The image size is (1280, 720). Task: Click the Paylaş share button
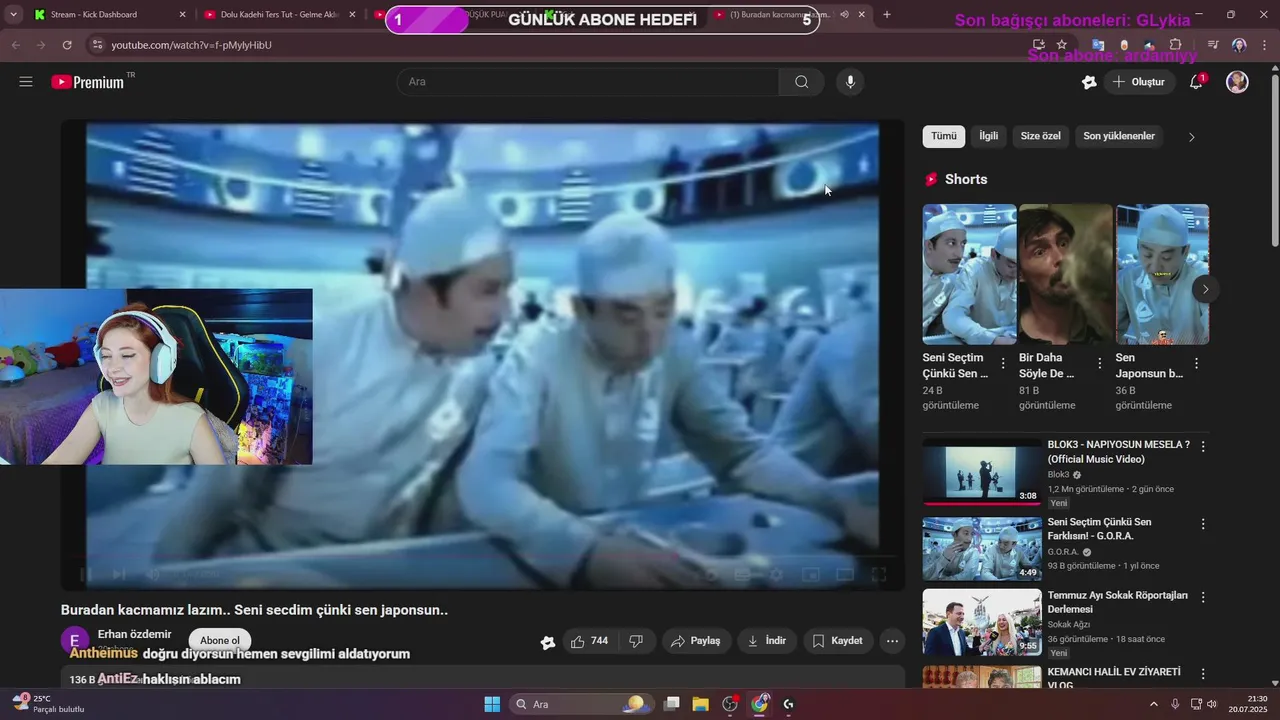(x=696, y=641)
